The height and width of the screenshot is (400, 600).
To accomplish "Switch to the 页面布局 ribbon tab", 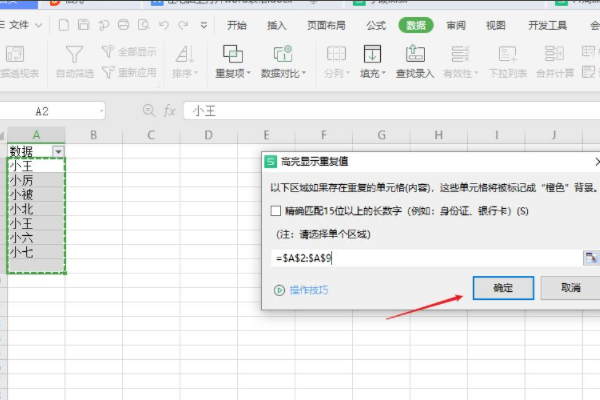I will click(x=326, y=25).
